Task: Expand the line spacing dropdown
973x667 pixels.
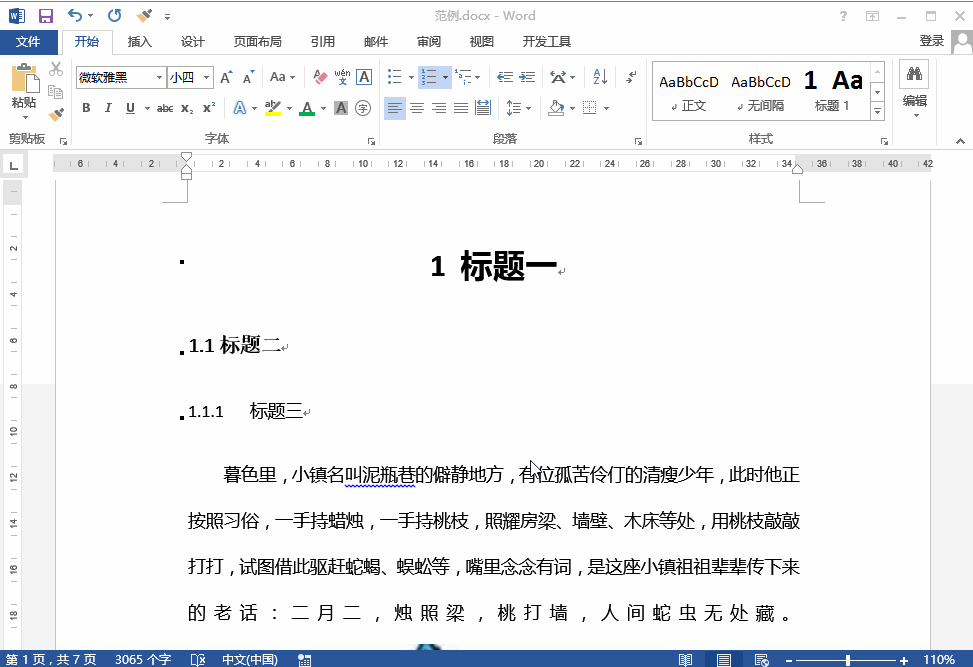Action: click(527, 108)
